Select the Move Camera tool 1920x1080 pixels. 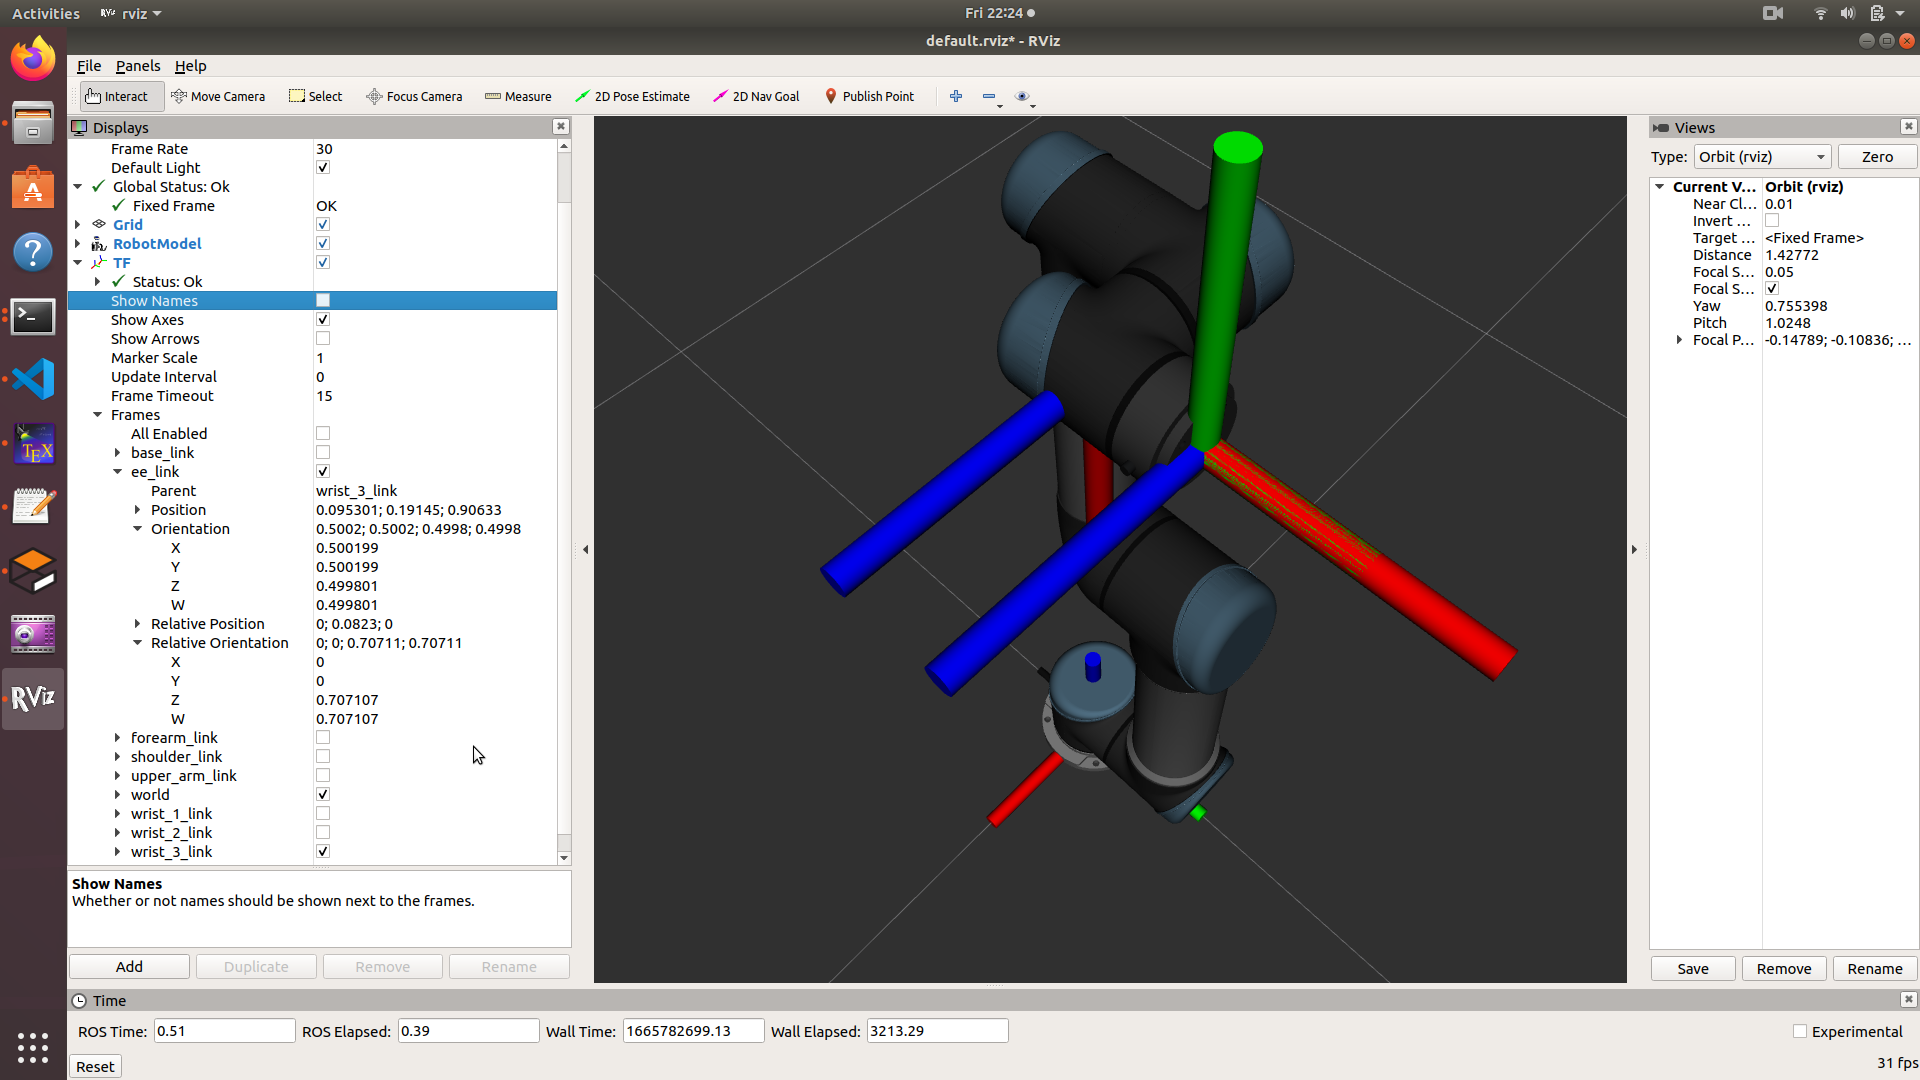coord(218,96)
